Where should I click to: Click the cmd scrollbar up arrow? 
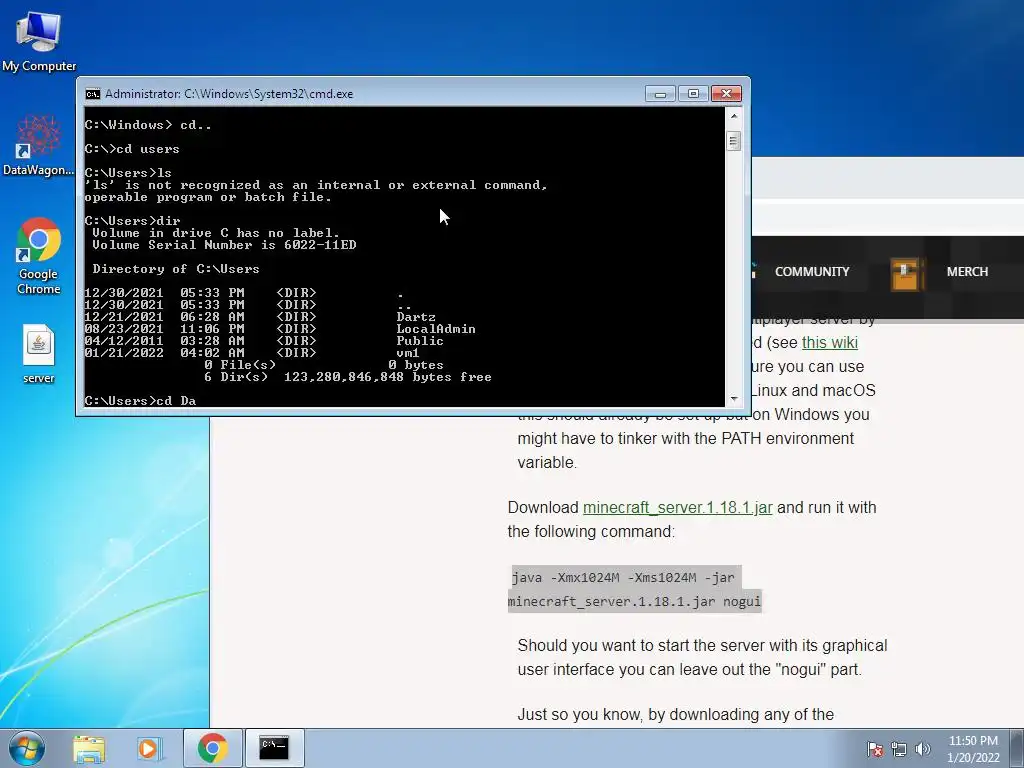click(733, 116)
